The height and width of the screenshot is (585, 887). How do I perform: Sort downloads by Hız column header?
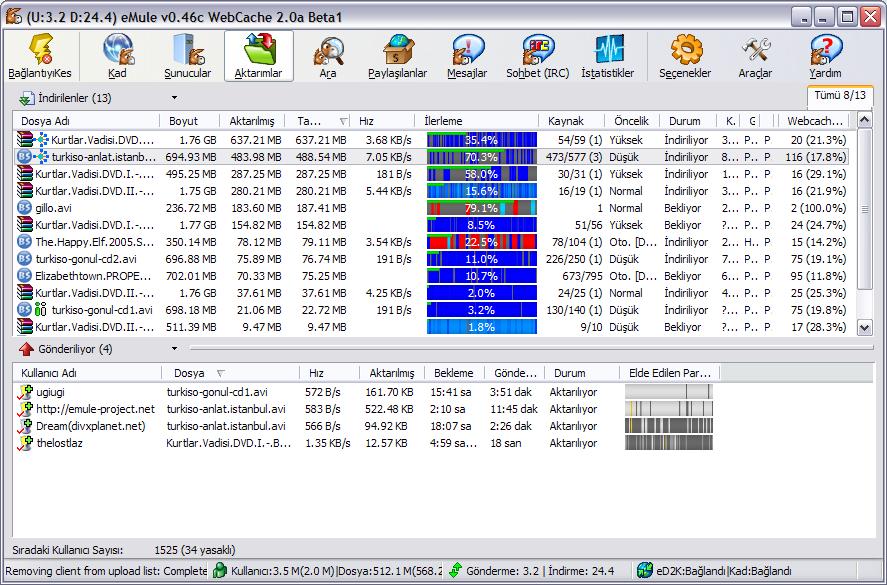point(383,121)
